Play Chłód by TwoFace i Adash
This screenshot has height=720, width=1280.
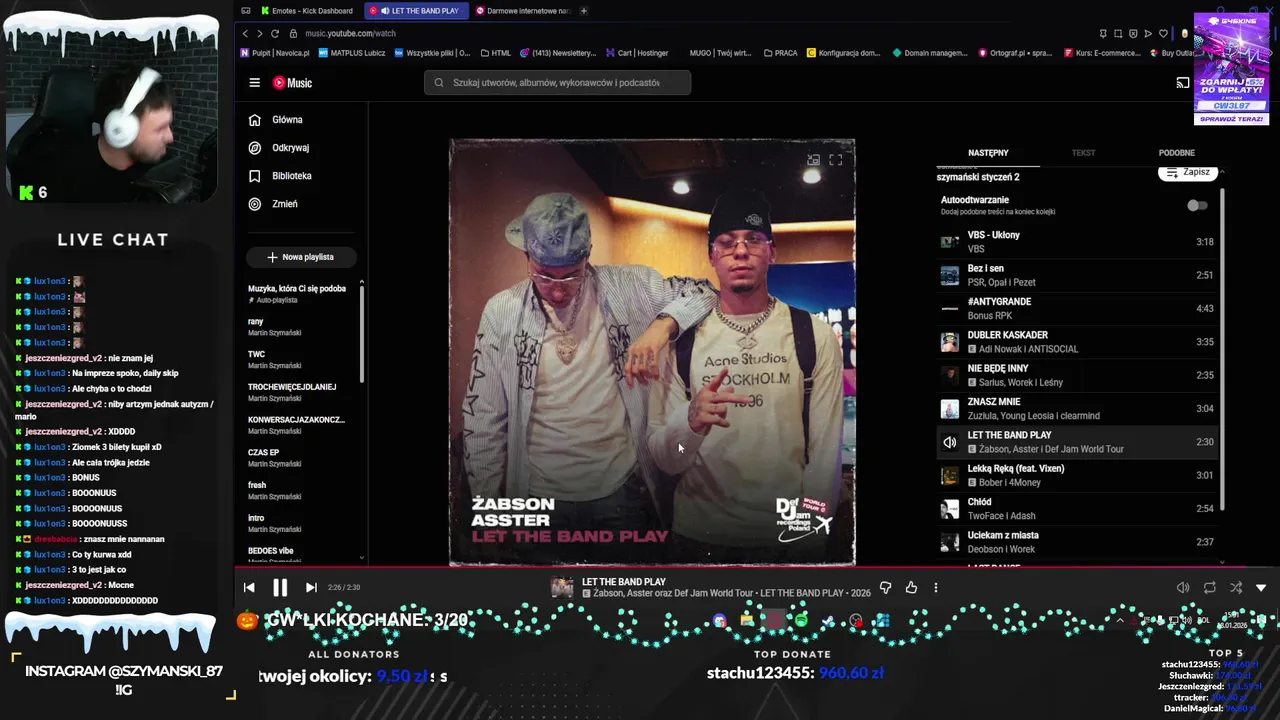(1077, 508)
